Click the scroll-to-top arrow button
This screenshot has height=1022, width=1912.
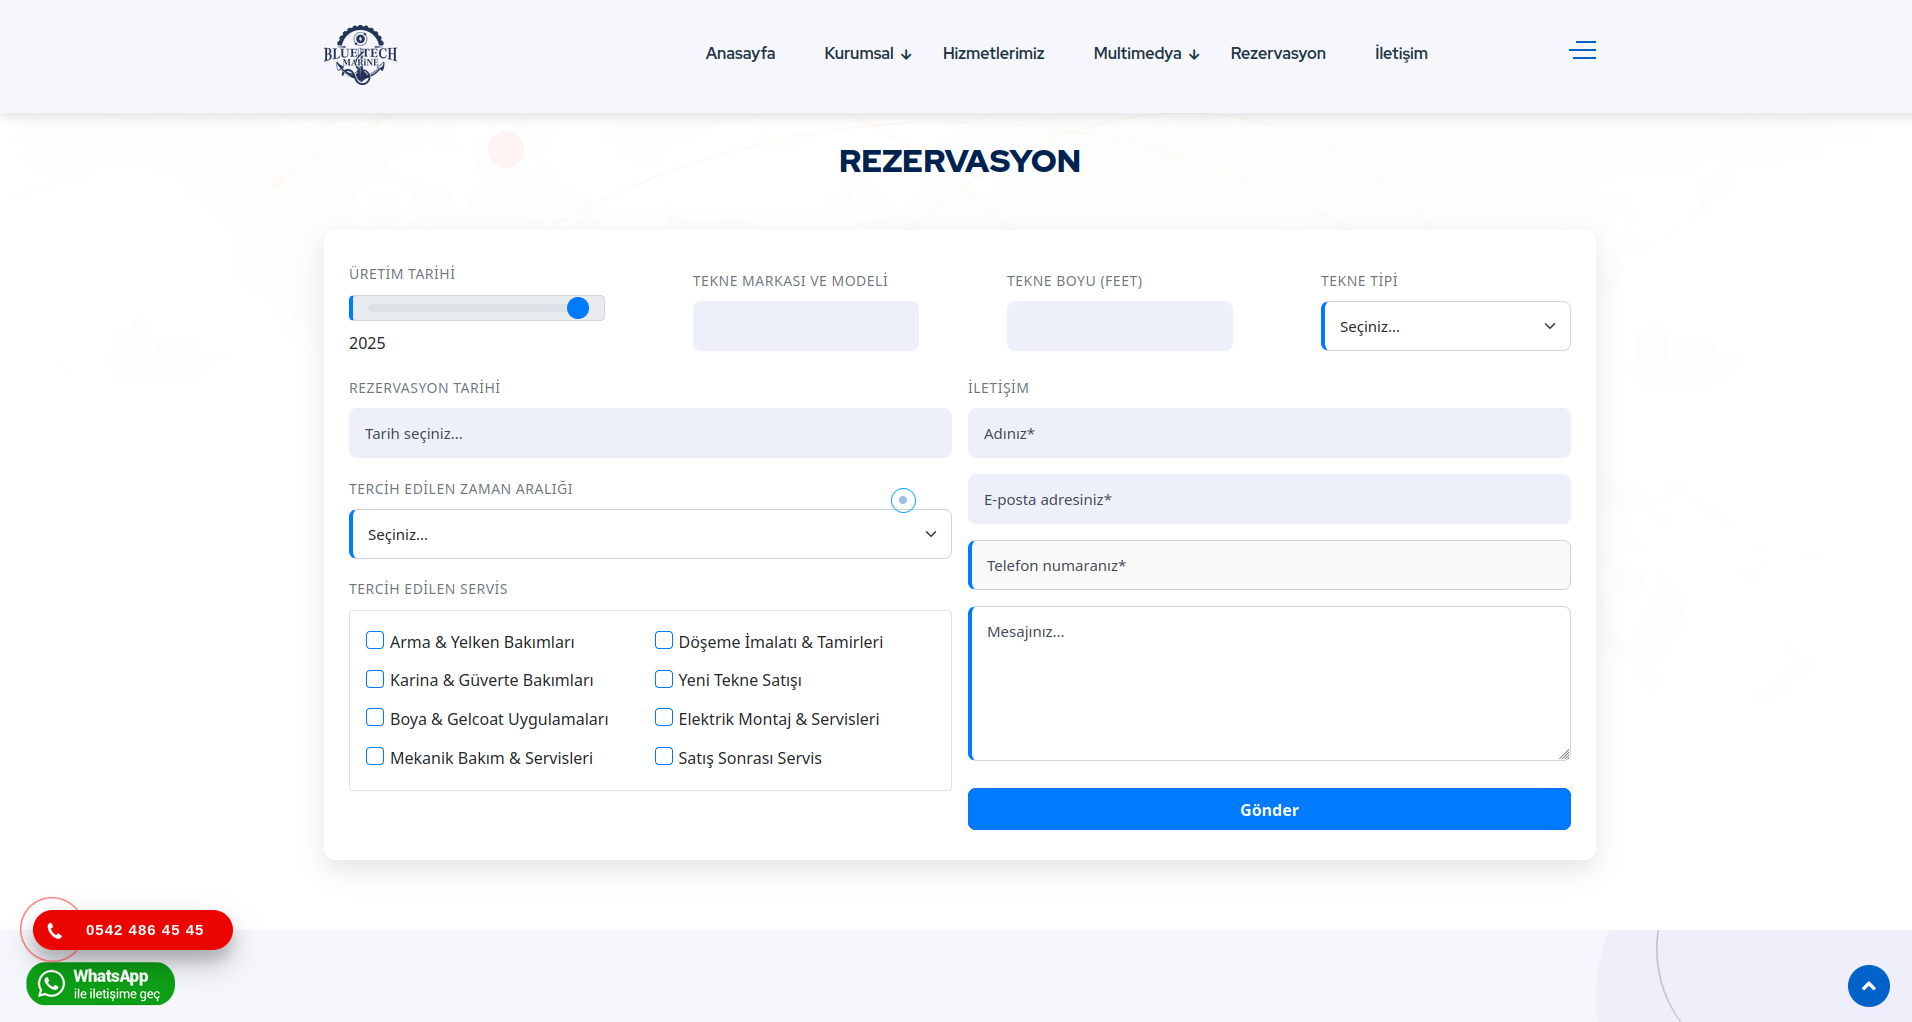1868,986
